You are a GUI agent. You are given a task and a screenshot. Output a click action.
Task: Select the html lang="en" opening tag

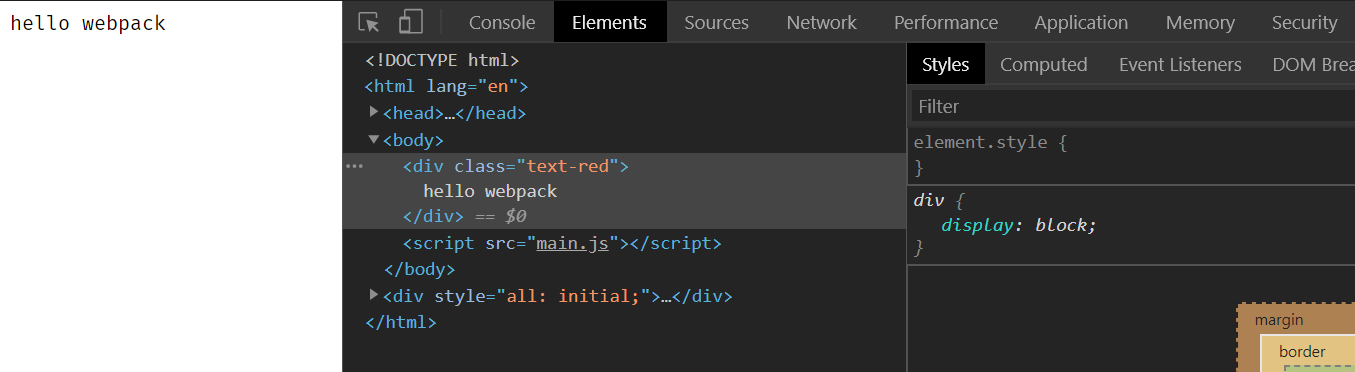(446, 86)
